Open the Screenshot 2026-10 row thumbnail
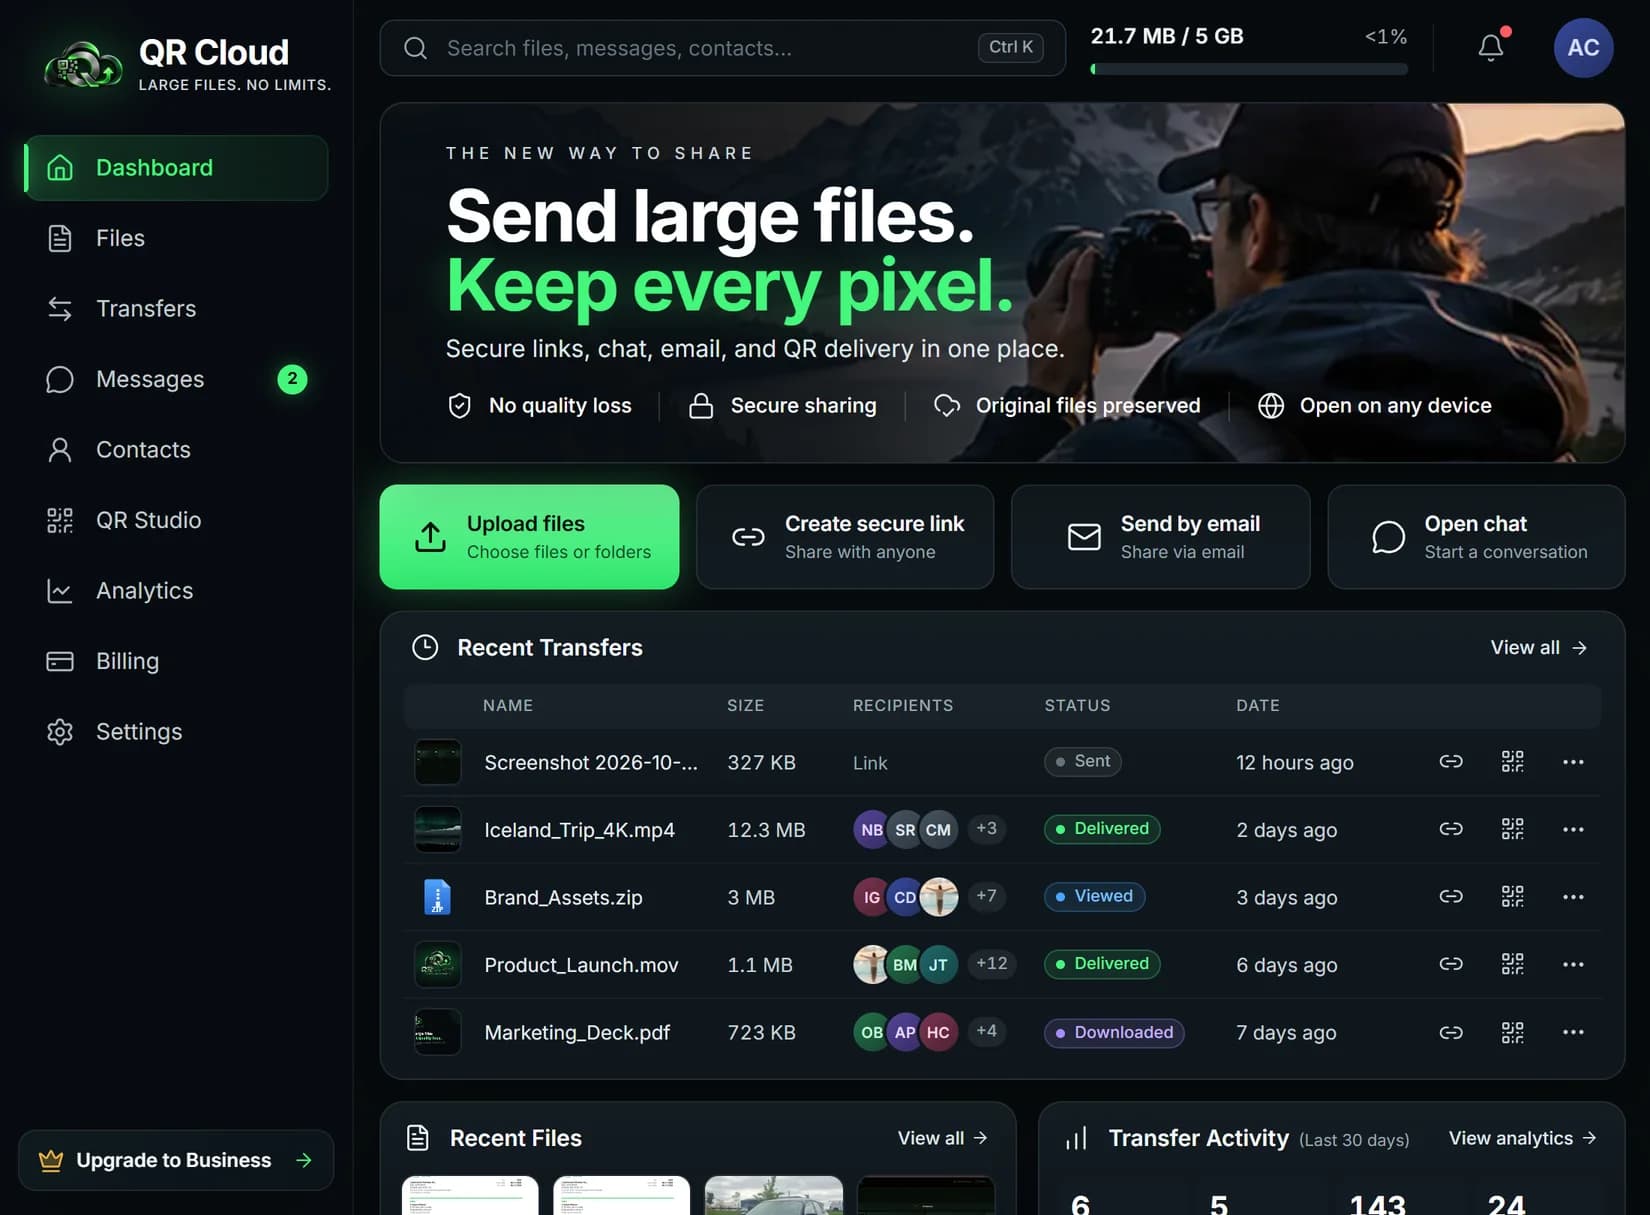 [437, 762]
